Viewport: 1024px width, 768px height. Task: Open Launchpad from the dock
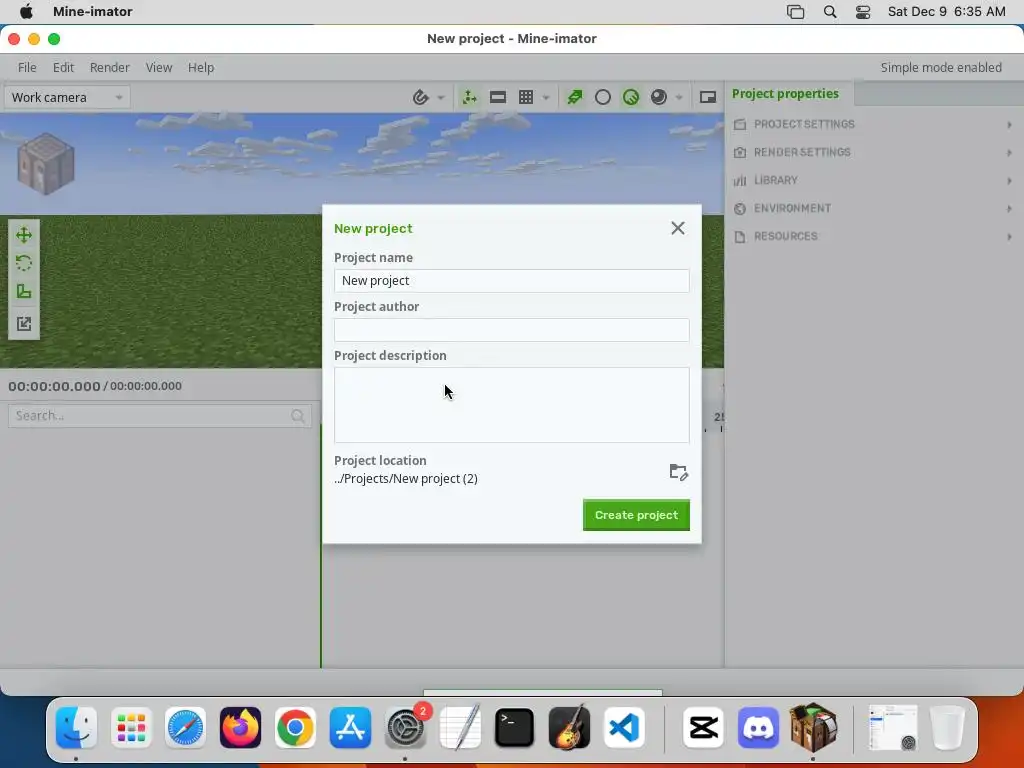(131, 728)
